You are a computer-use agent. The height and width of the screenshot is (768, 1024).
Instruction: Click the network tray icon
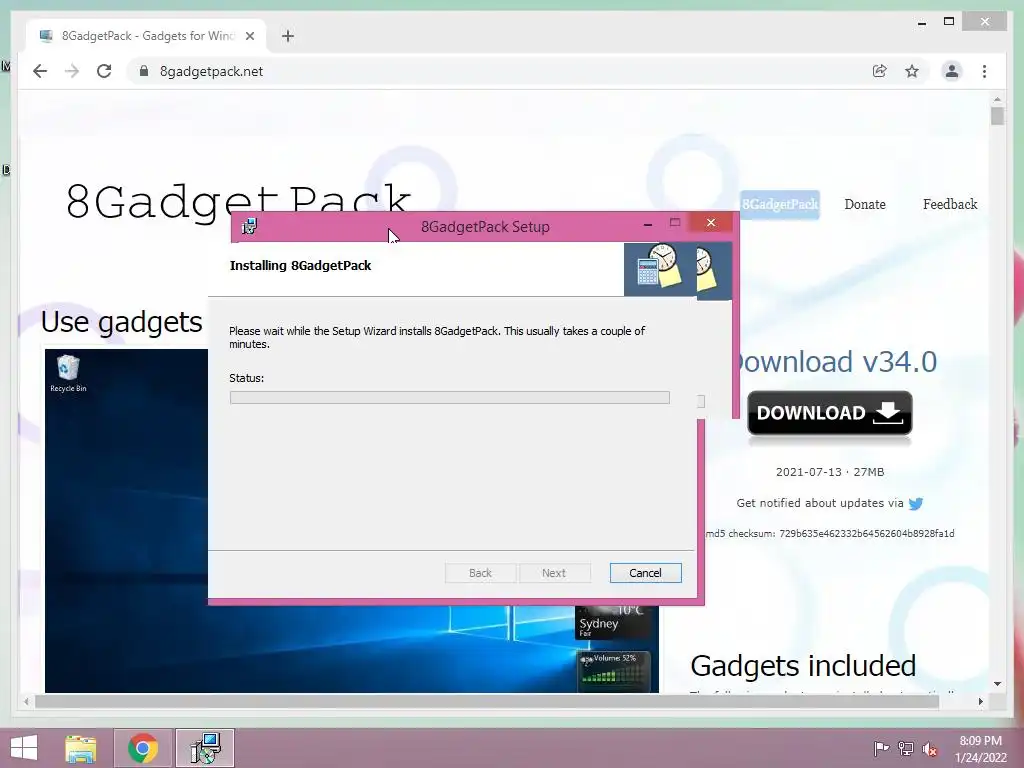pos(906,749)
